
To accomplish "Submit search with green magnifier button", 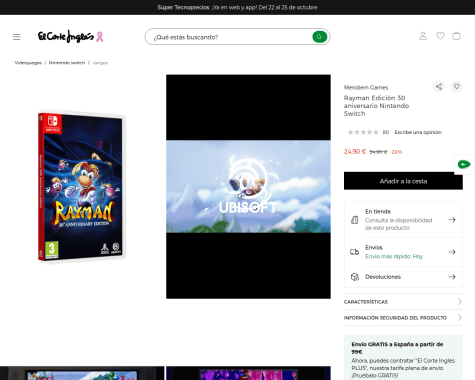I will tap(319, 37).
